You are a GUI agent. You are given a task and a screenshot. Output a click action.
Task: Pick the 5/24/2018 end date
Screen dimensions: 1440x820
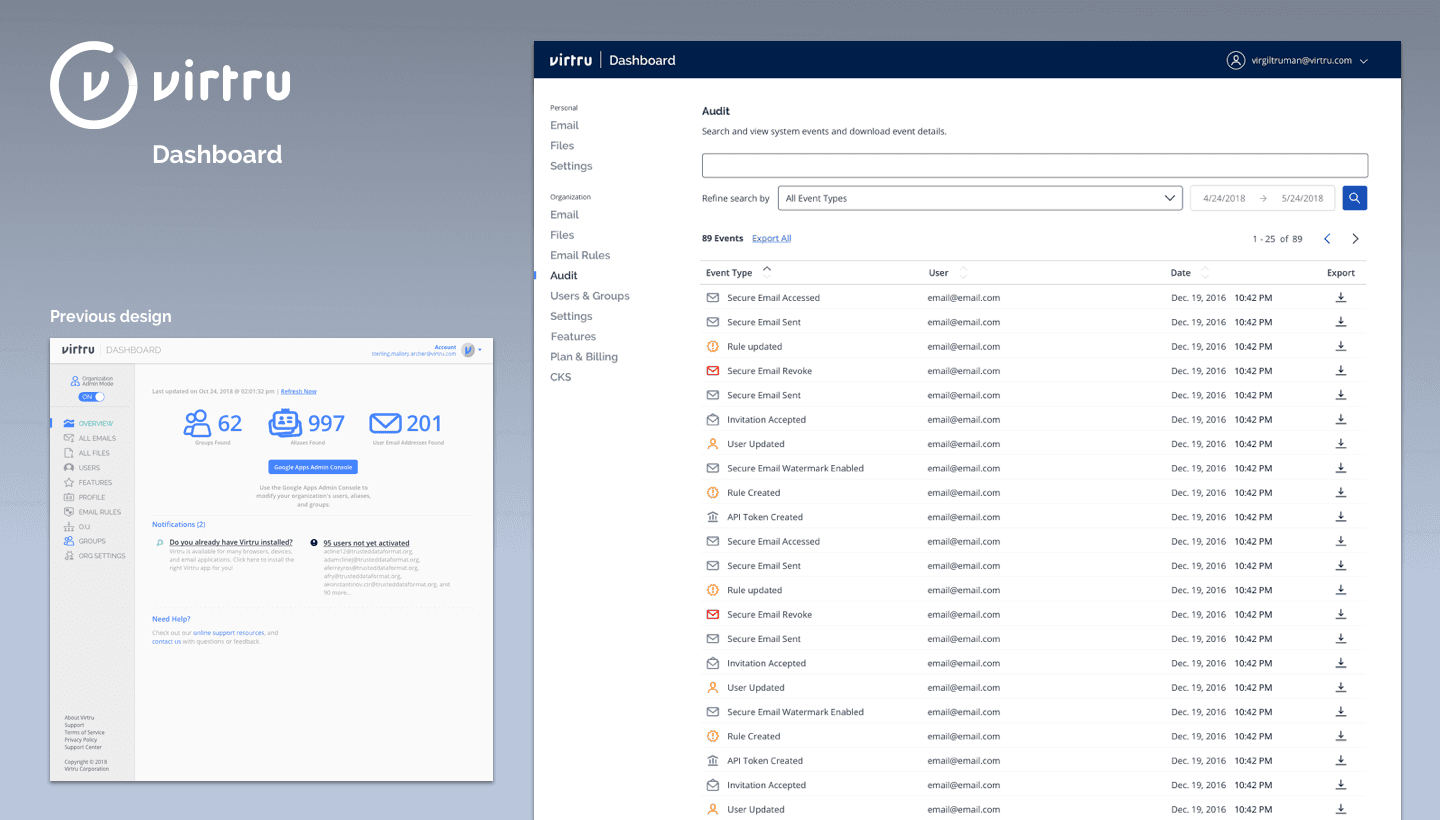[1302, 198]
